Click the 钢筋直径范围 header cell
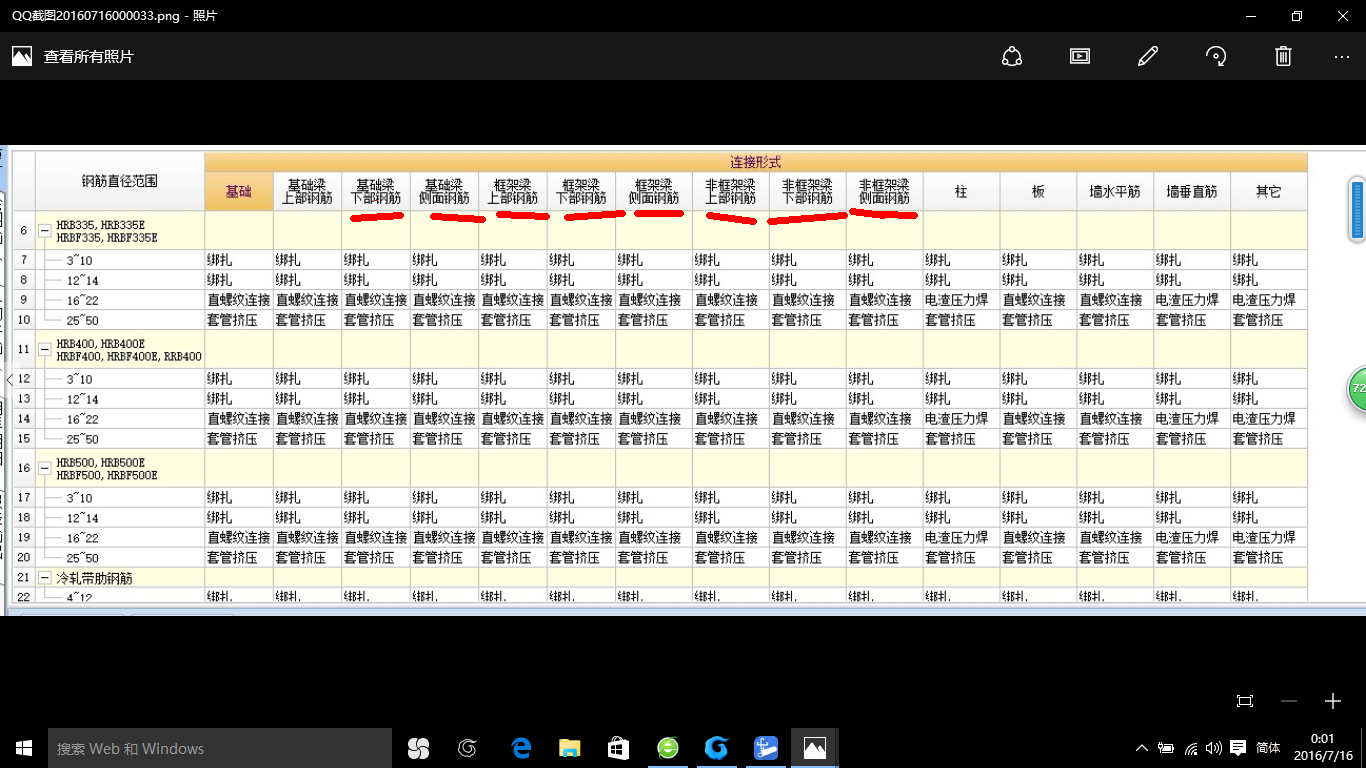 [x=120, y=182]
